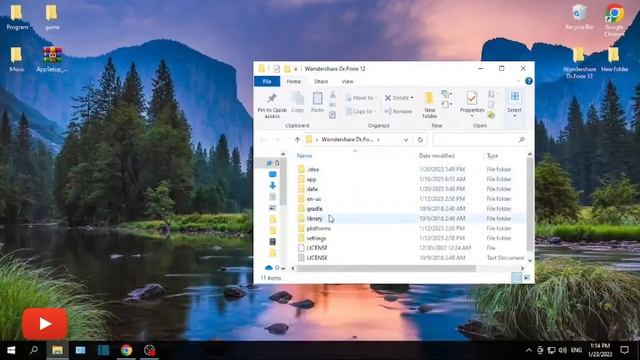The width and height of the screenshot is (640, 360).
Task: Click the Rename button in Organize group
Action: coord(398,111)
